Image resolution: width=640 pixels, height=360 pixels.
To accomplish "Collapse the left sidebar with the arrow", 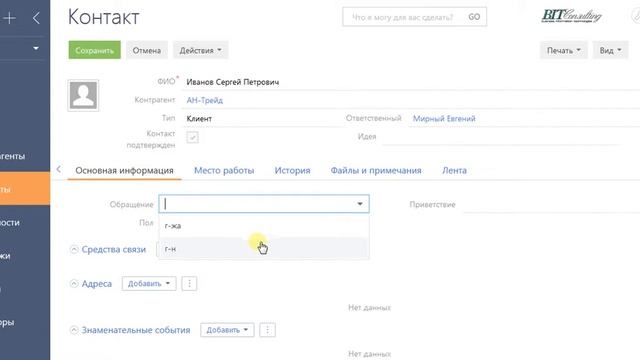I will [36, 18].
